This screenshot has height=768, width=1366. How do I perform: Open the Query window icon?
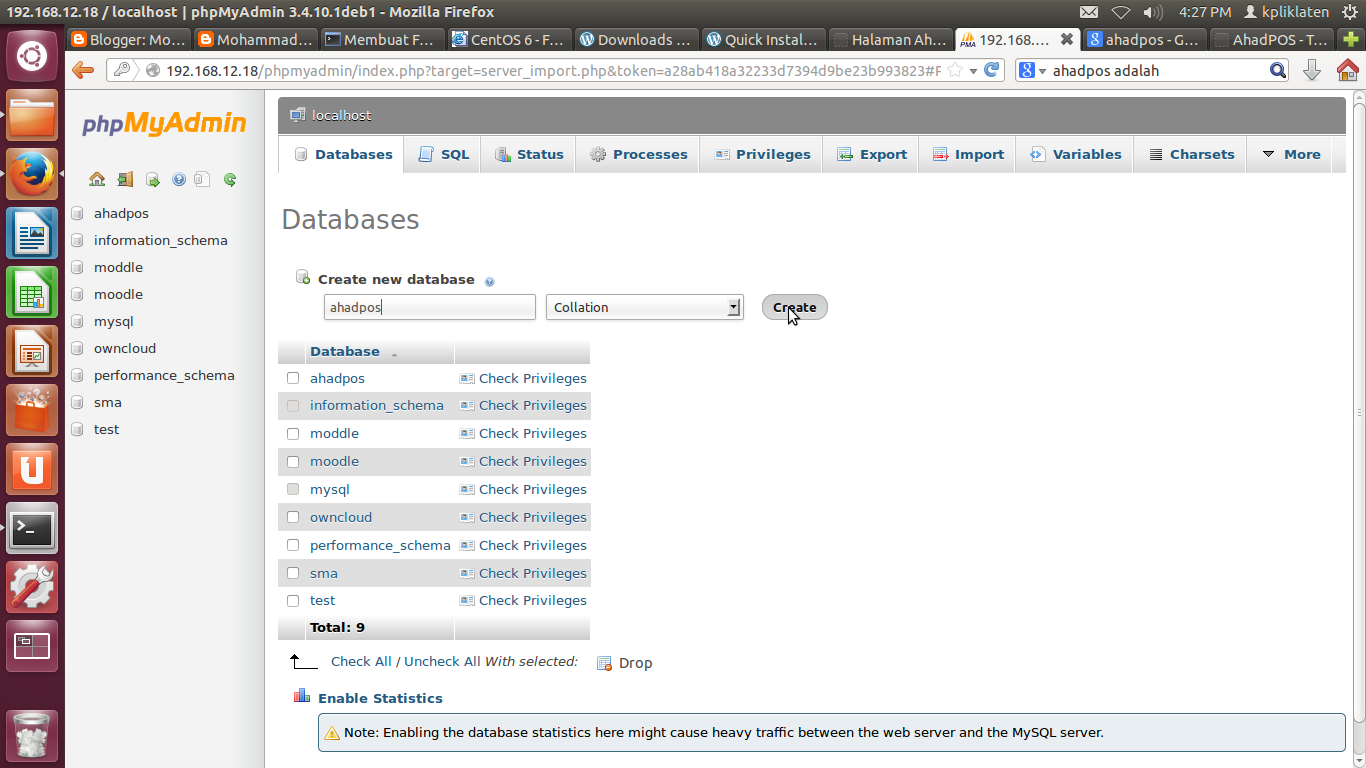[153, 180]
